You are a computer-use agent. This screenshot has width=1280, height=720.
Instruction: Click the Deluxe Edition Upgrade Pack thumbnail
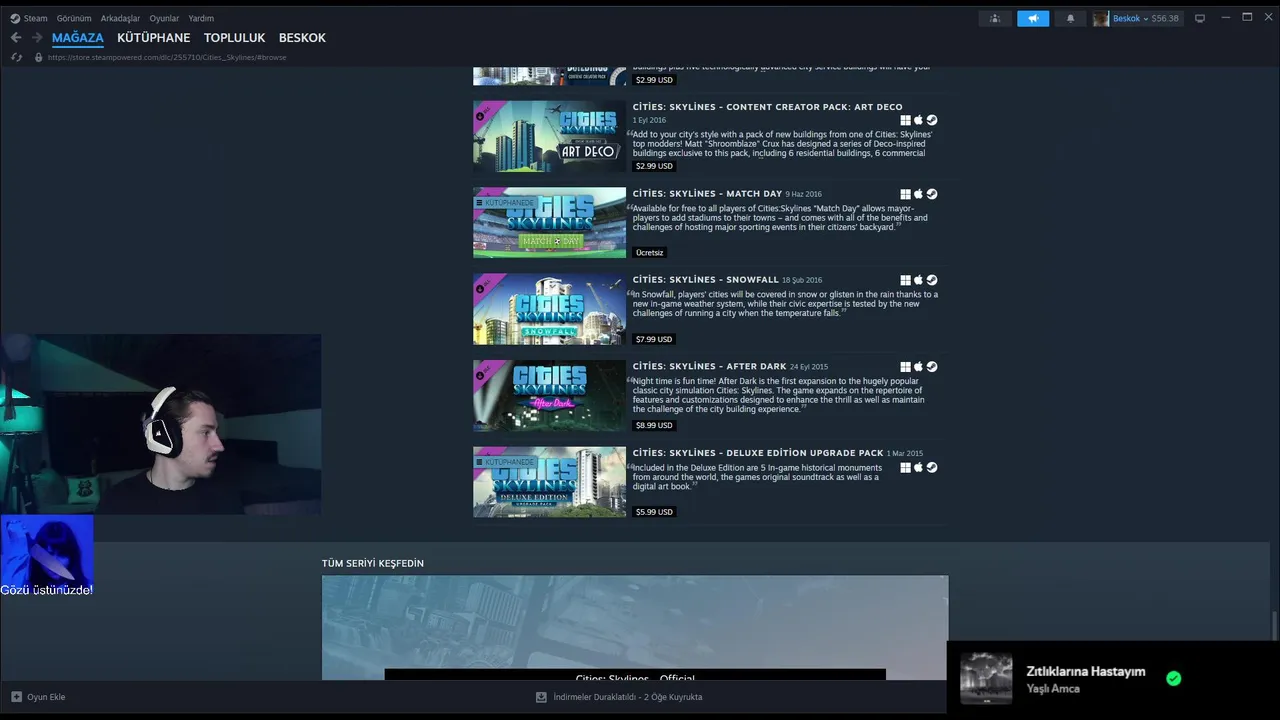coord(549,482)
